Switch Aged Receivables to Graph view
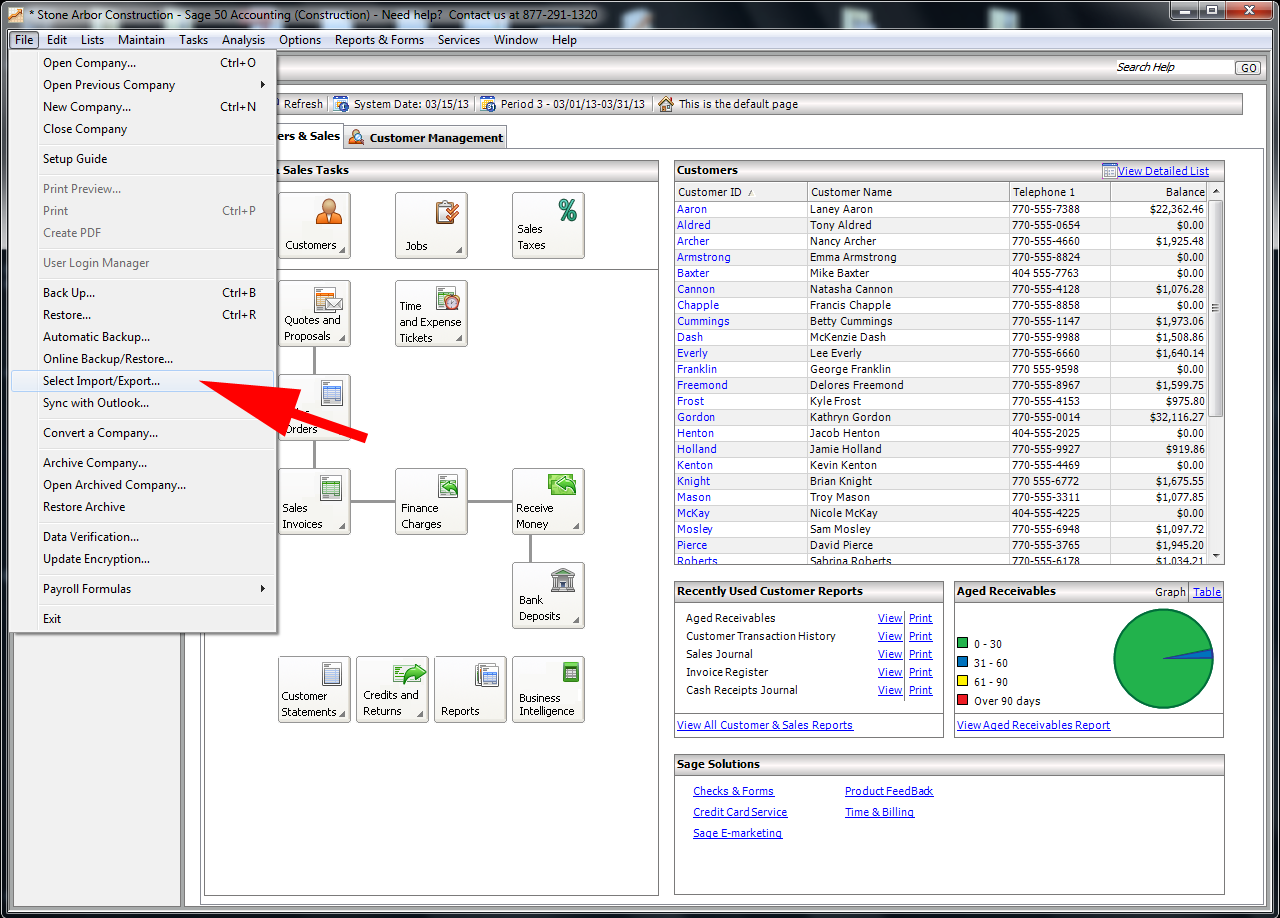The width and height of the screenshot is (1280, 918). coord(1169,591)
